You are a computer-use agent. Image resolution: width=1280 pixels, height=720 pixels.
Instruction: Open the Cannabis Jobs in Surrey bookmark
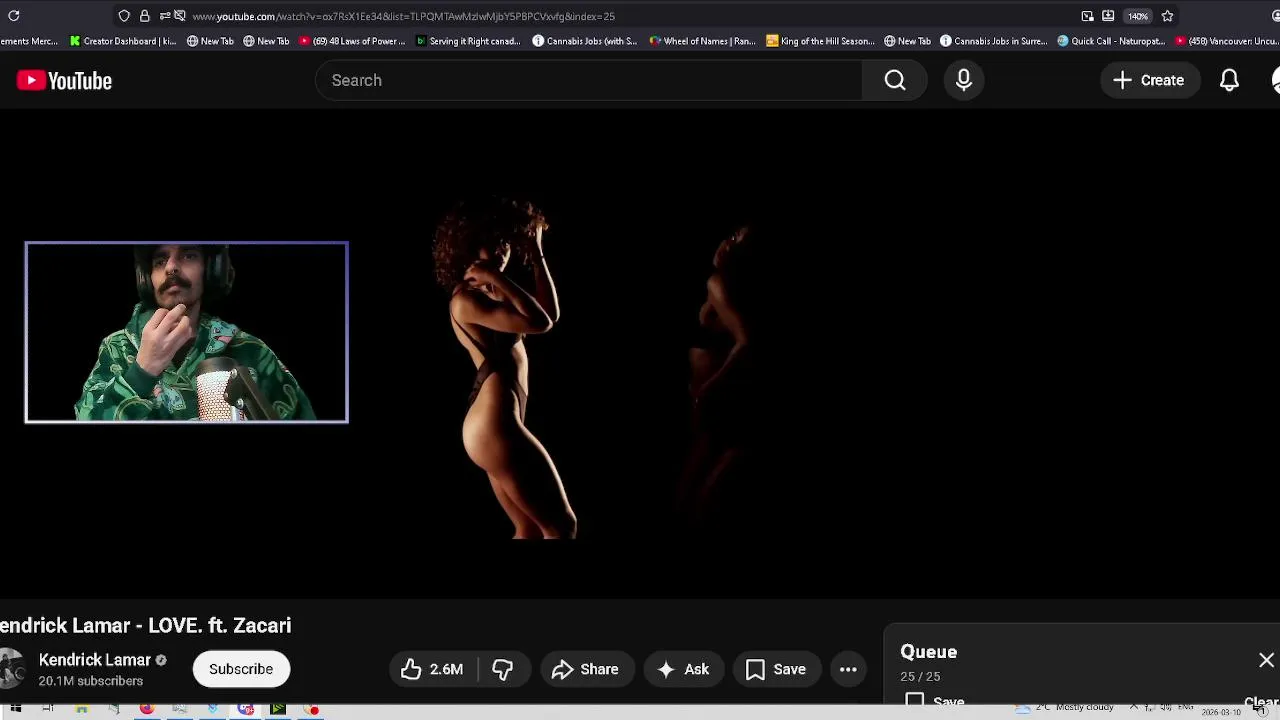coord(993,41)
